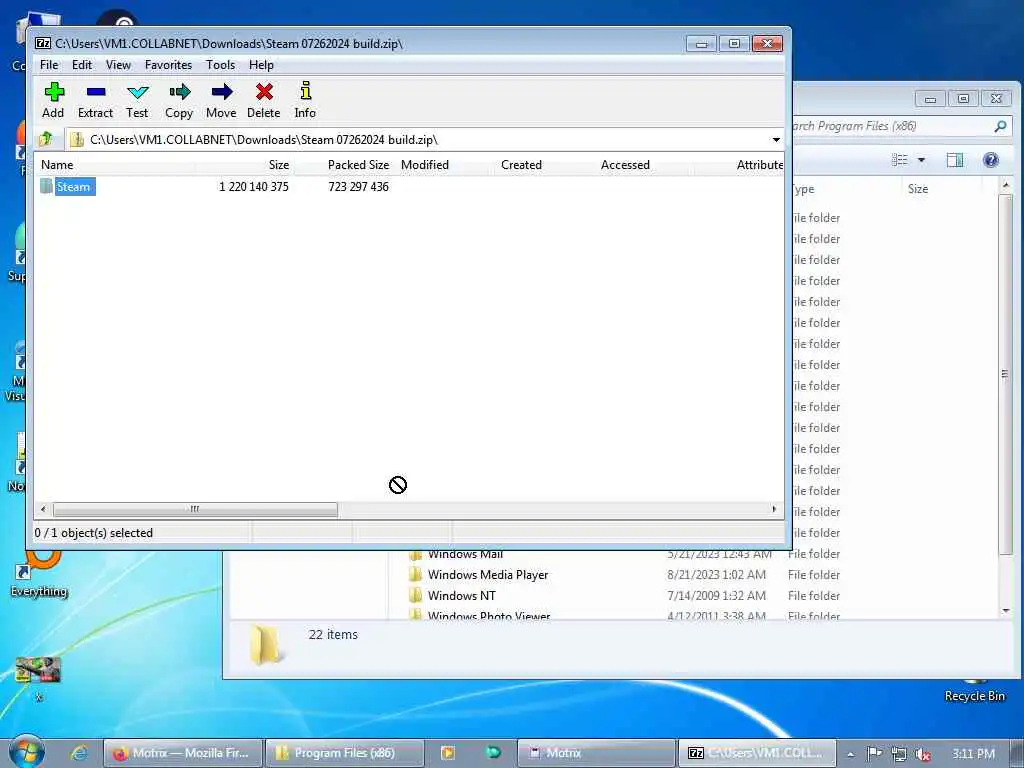Open the Everything desktop shortcut
Viewport: 1024px width, 768px height.
coord(39,573)
